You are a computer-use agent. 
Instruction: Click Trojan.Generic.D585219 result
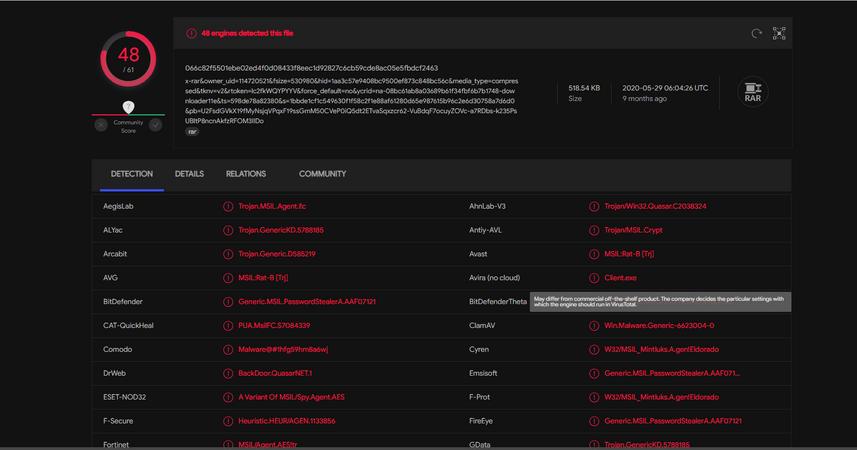(x=277, y=254)
